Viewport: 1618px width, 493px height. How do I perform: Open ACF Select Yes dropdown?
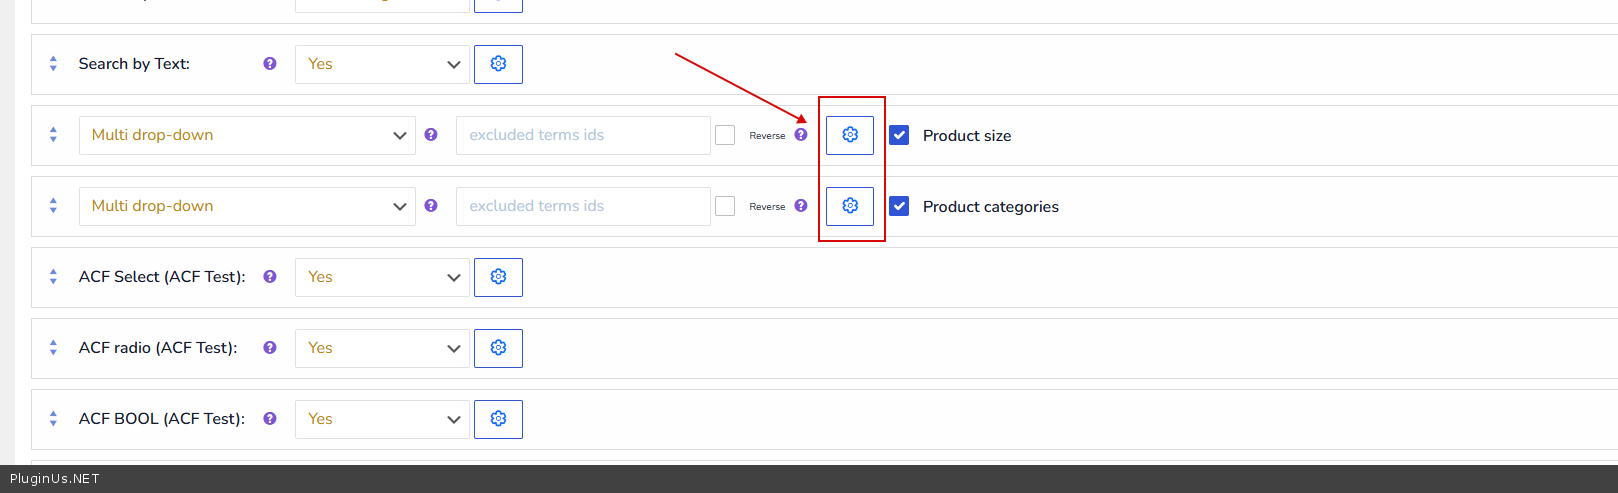point(382,277)
